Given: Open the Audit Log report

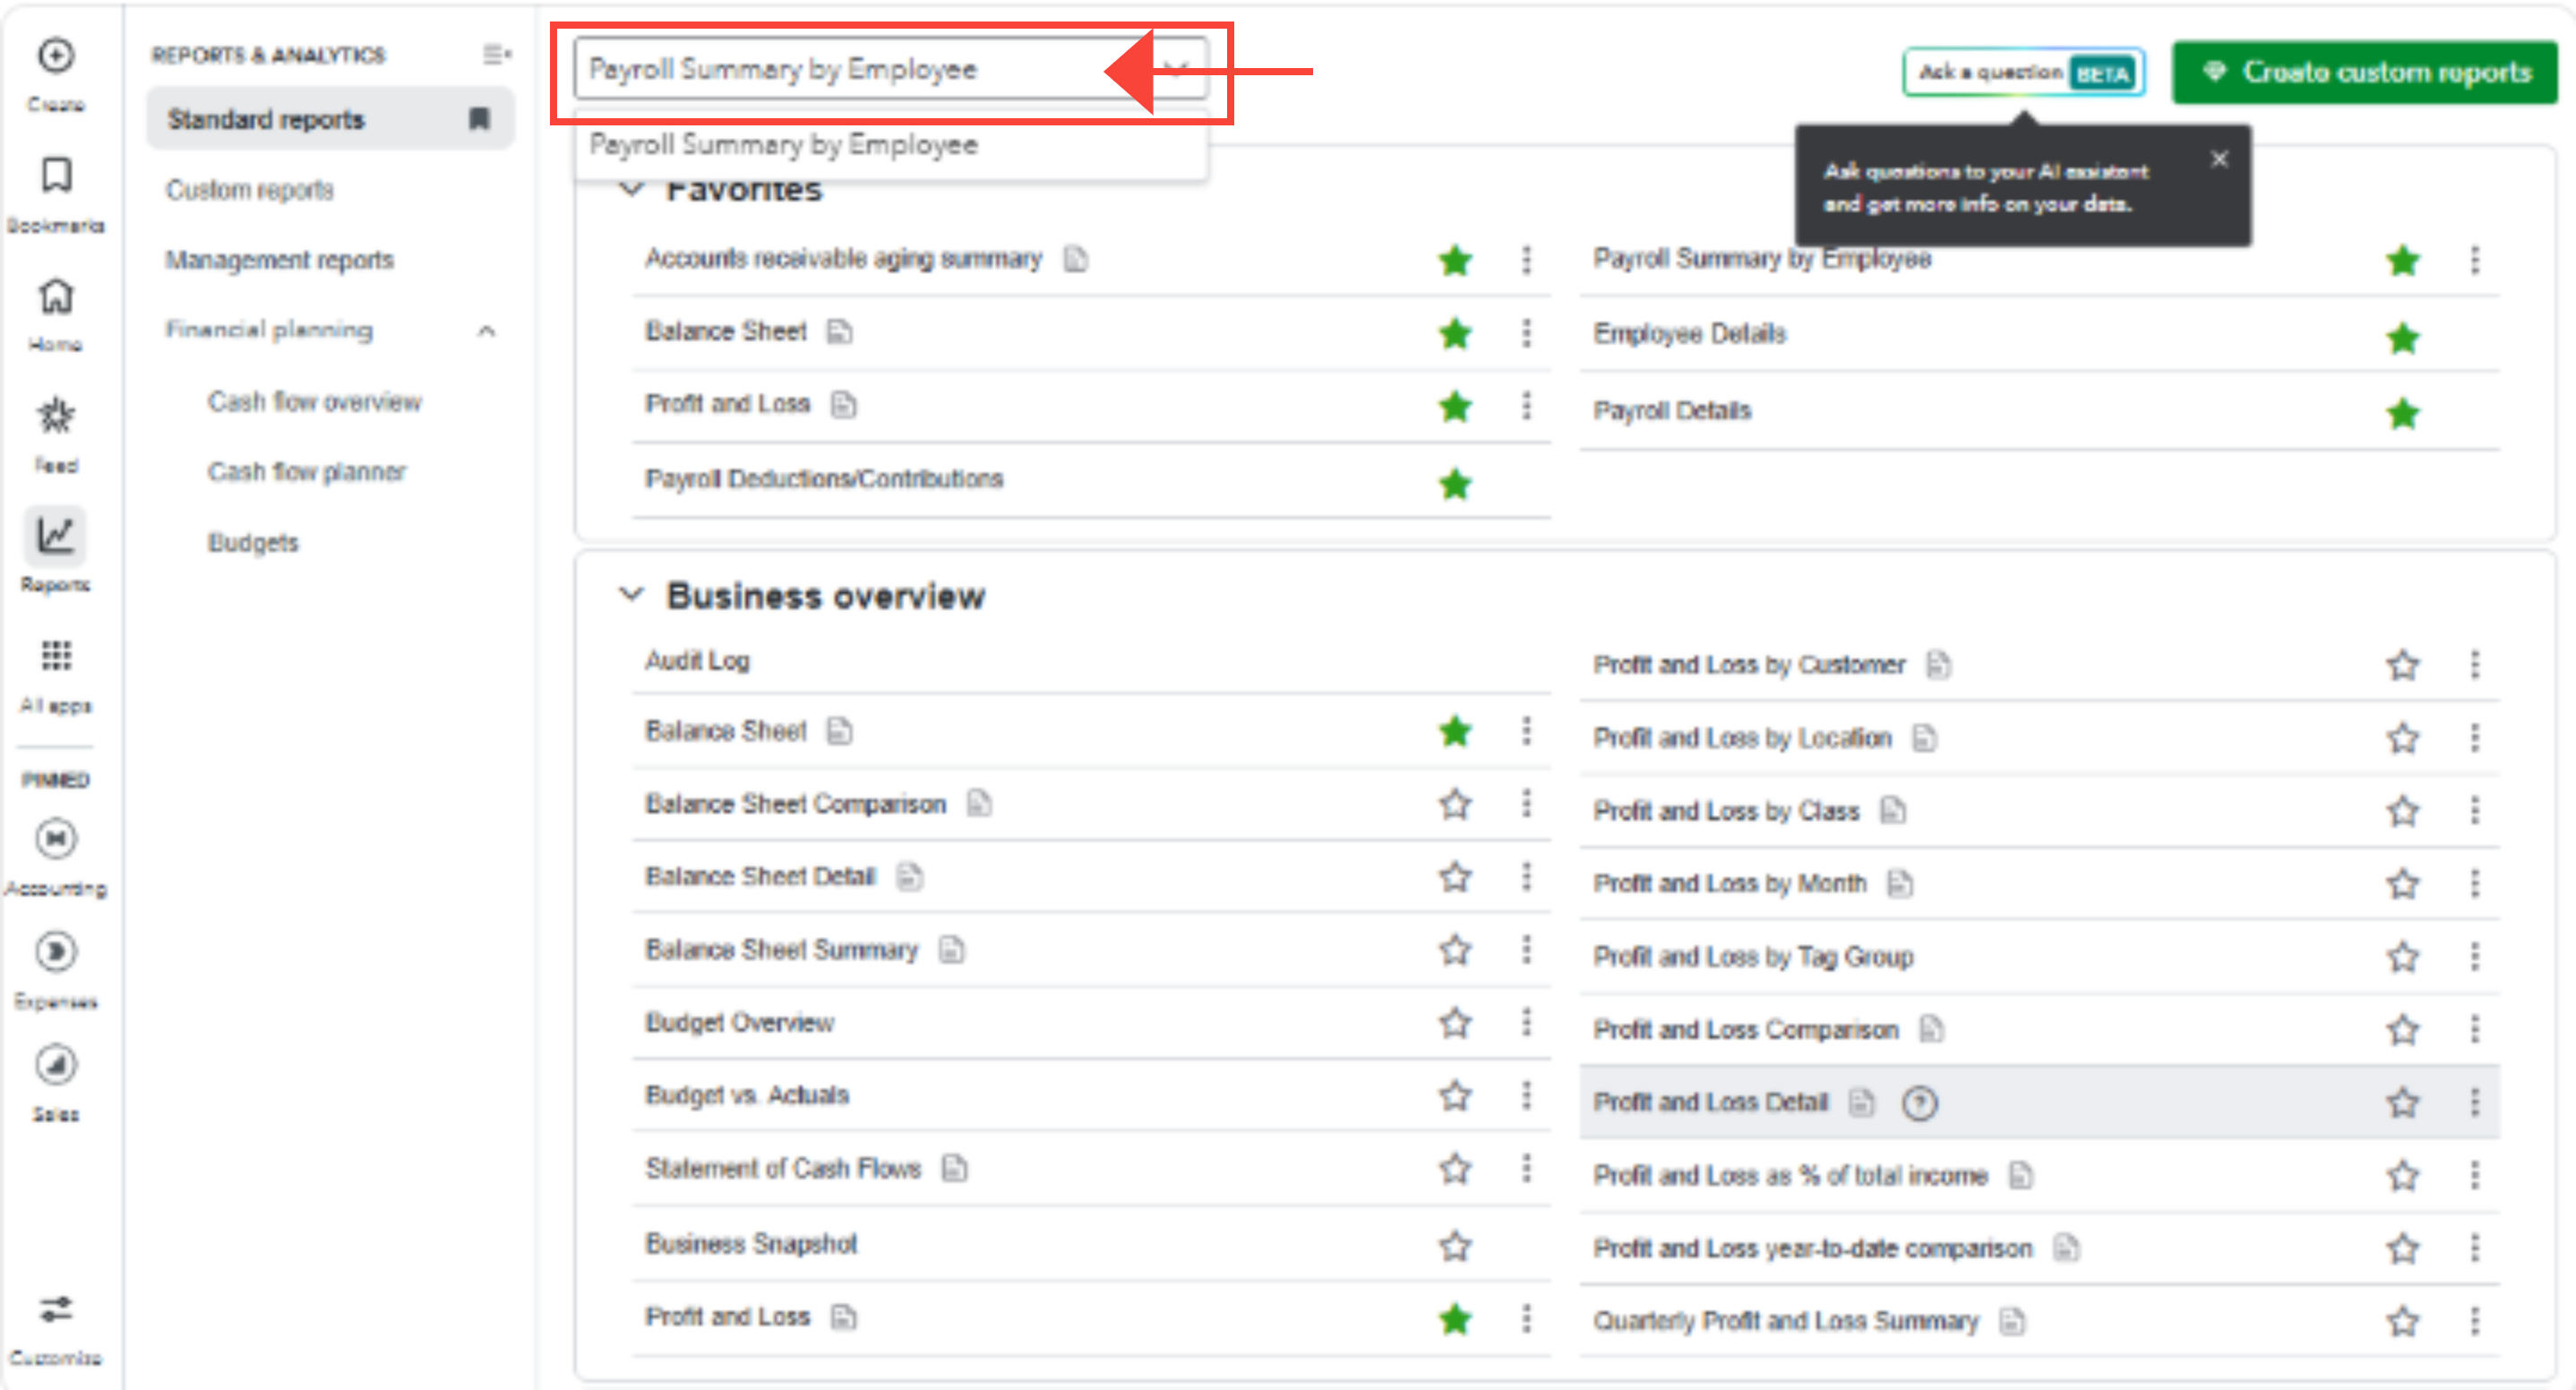Looking at the screenshot, I should (x=697, y=661).
